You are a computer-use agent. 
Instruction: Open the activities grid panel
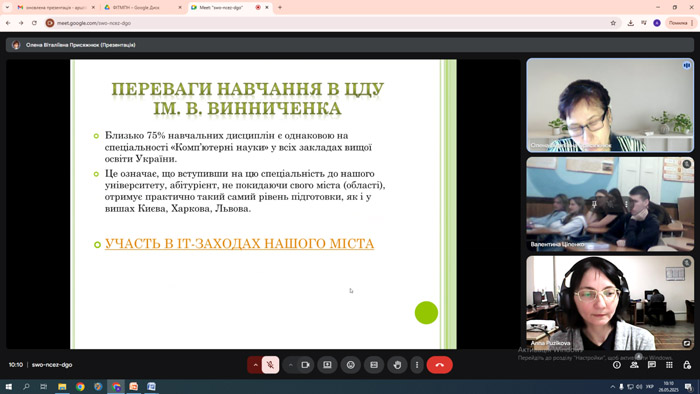(x=669, y=365)
